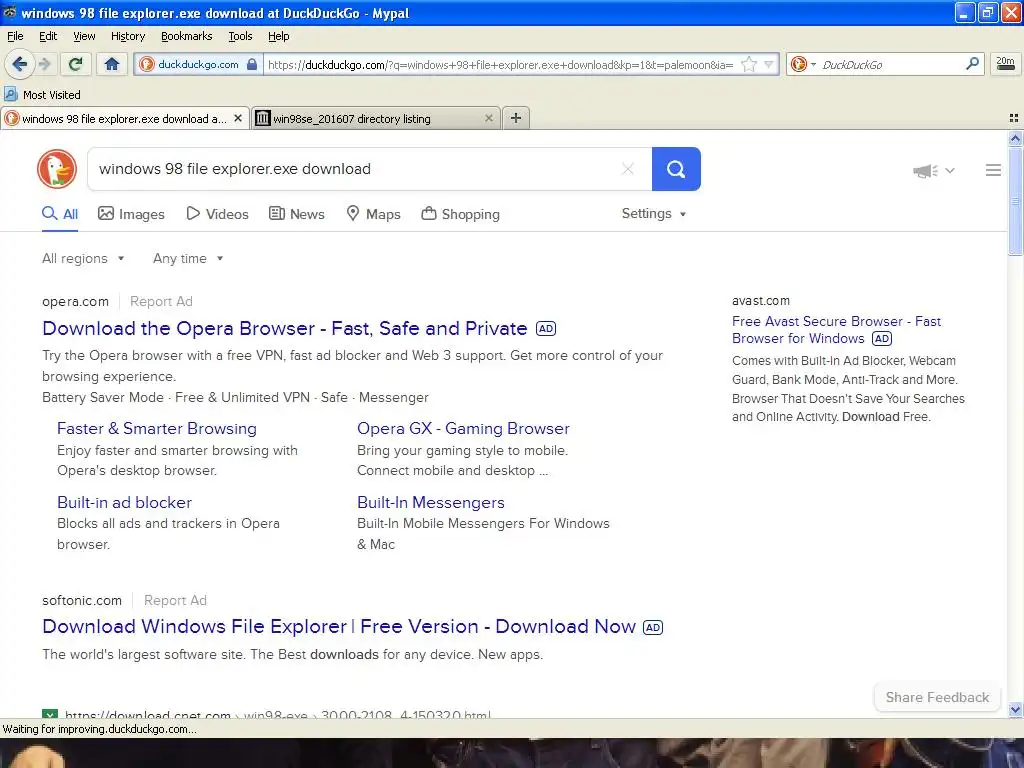This screenshot has height=768, width=1024.
Task: Click the duckduckgo.com site identity label
Action: coord(198,65)
